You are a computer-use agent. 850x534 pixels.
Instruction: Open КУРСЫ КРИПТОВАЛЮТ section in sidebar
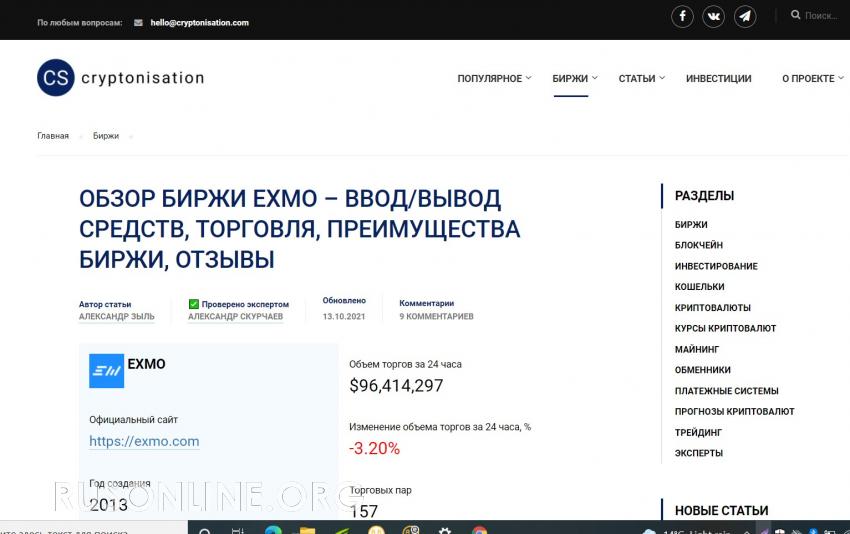click(725, 329)
